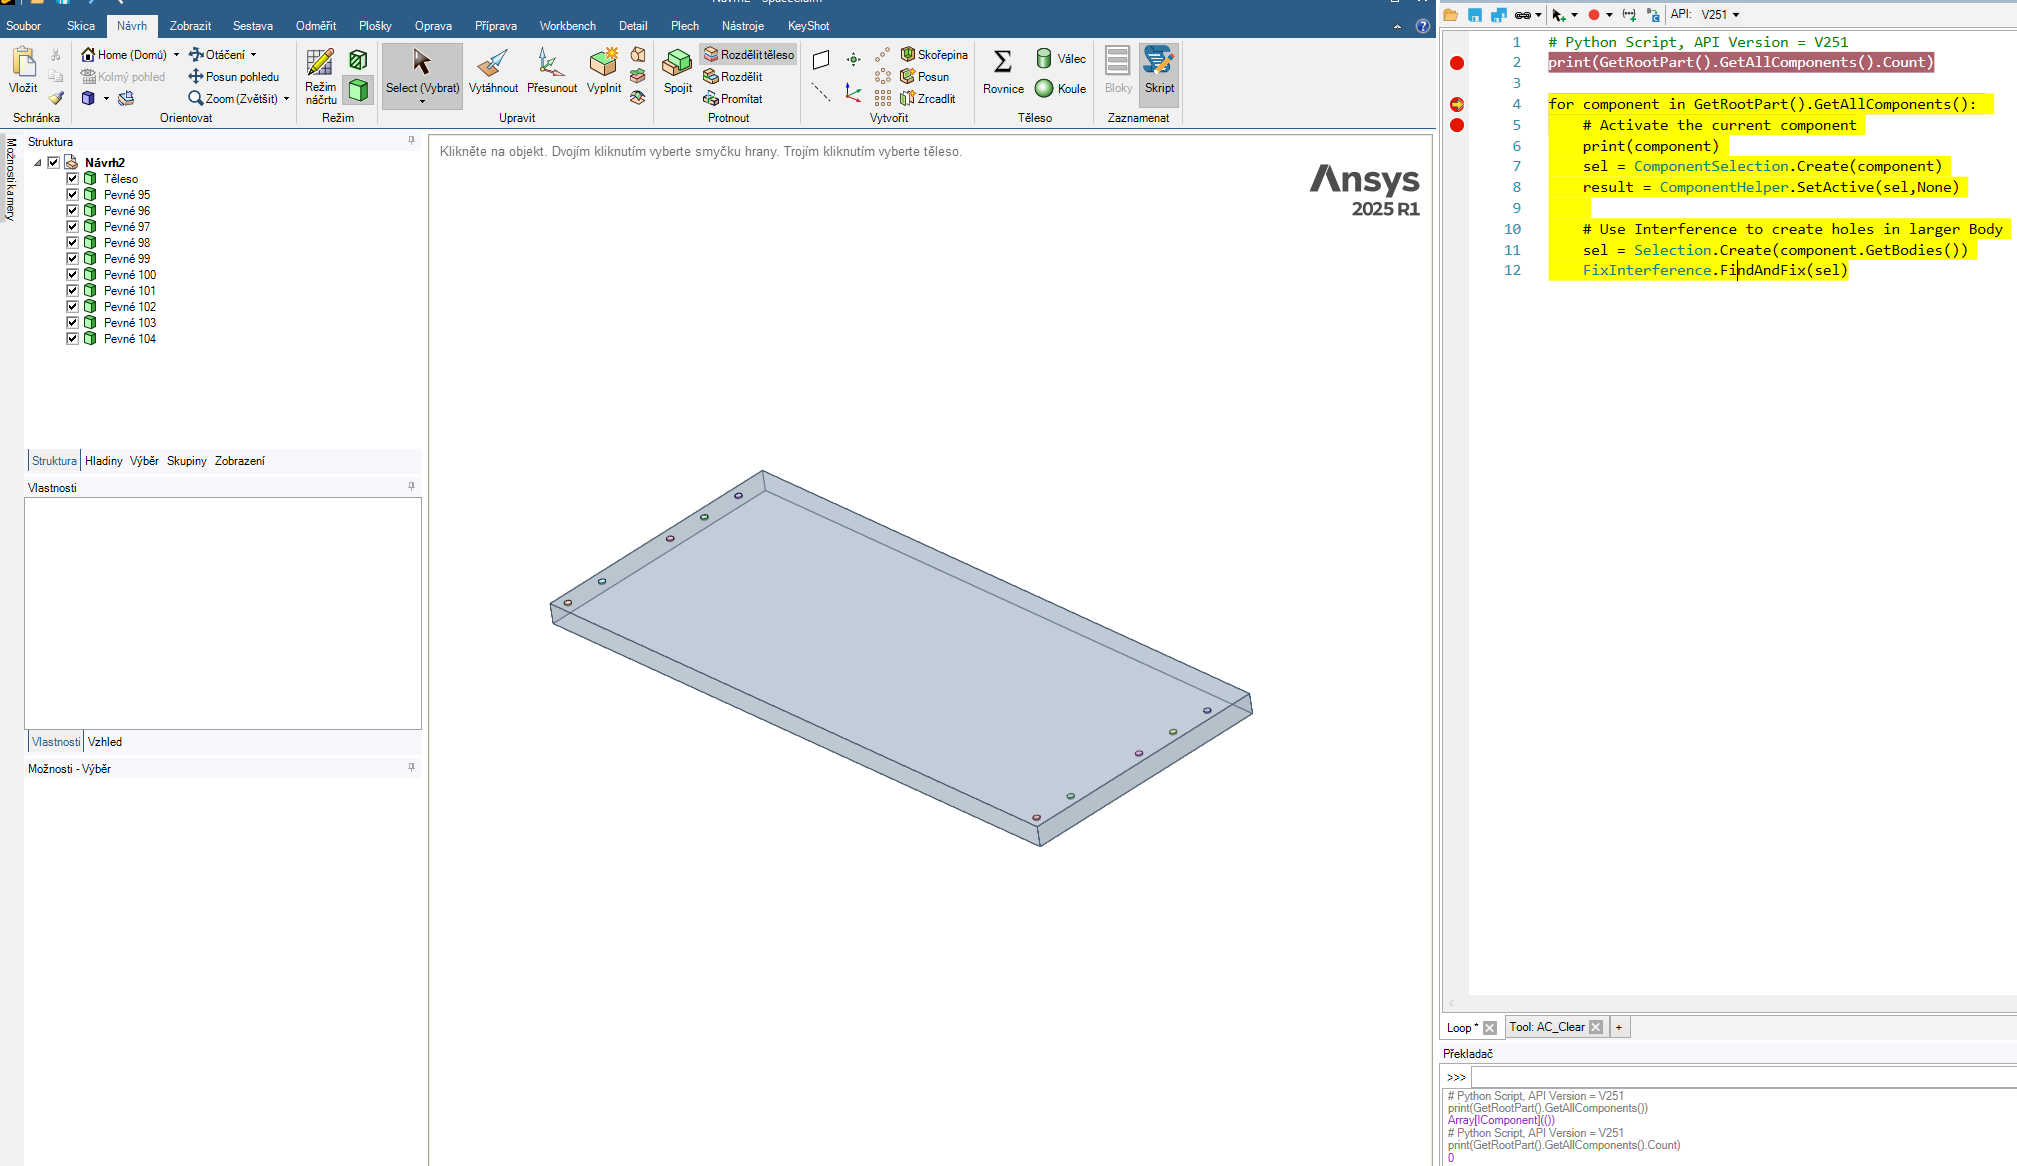
Task: Create a Válec cylinder body
Action: tap(1061, 59)
